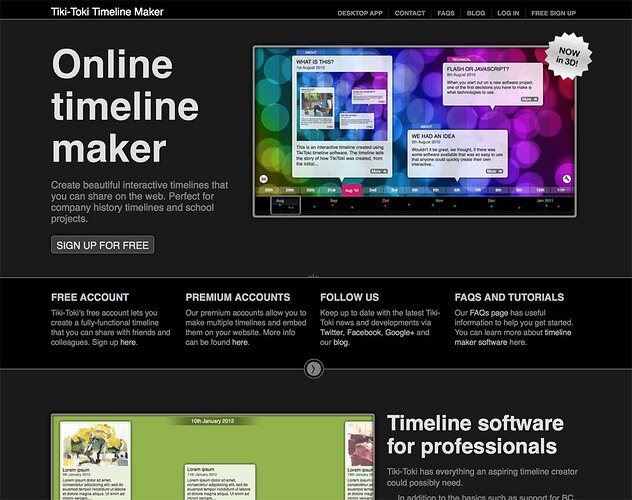Click the "Now in 3D!" starburst badge
632x500 pixels.
coord(568,56)
